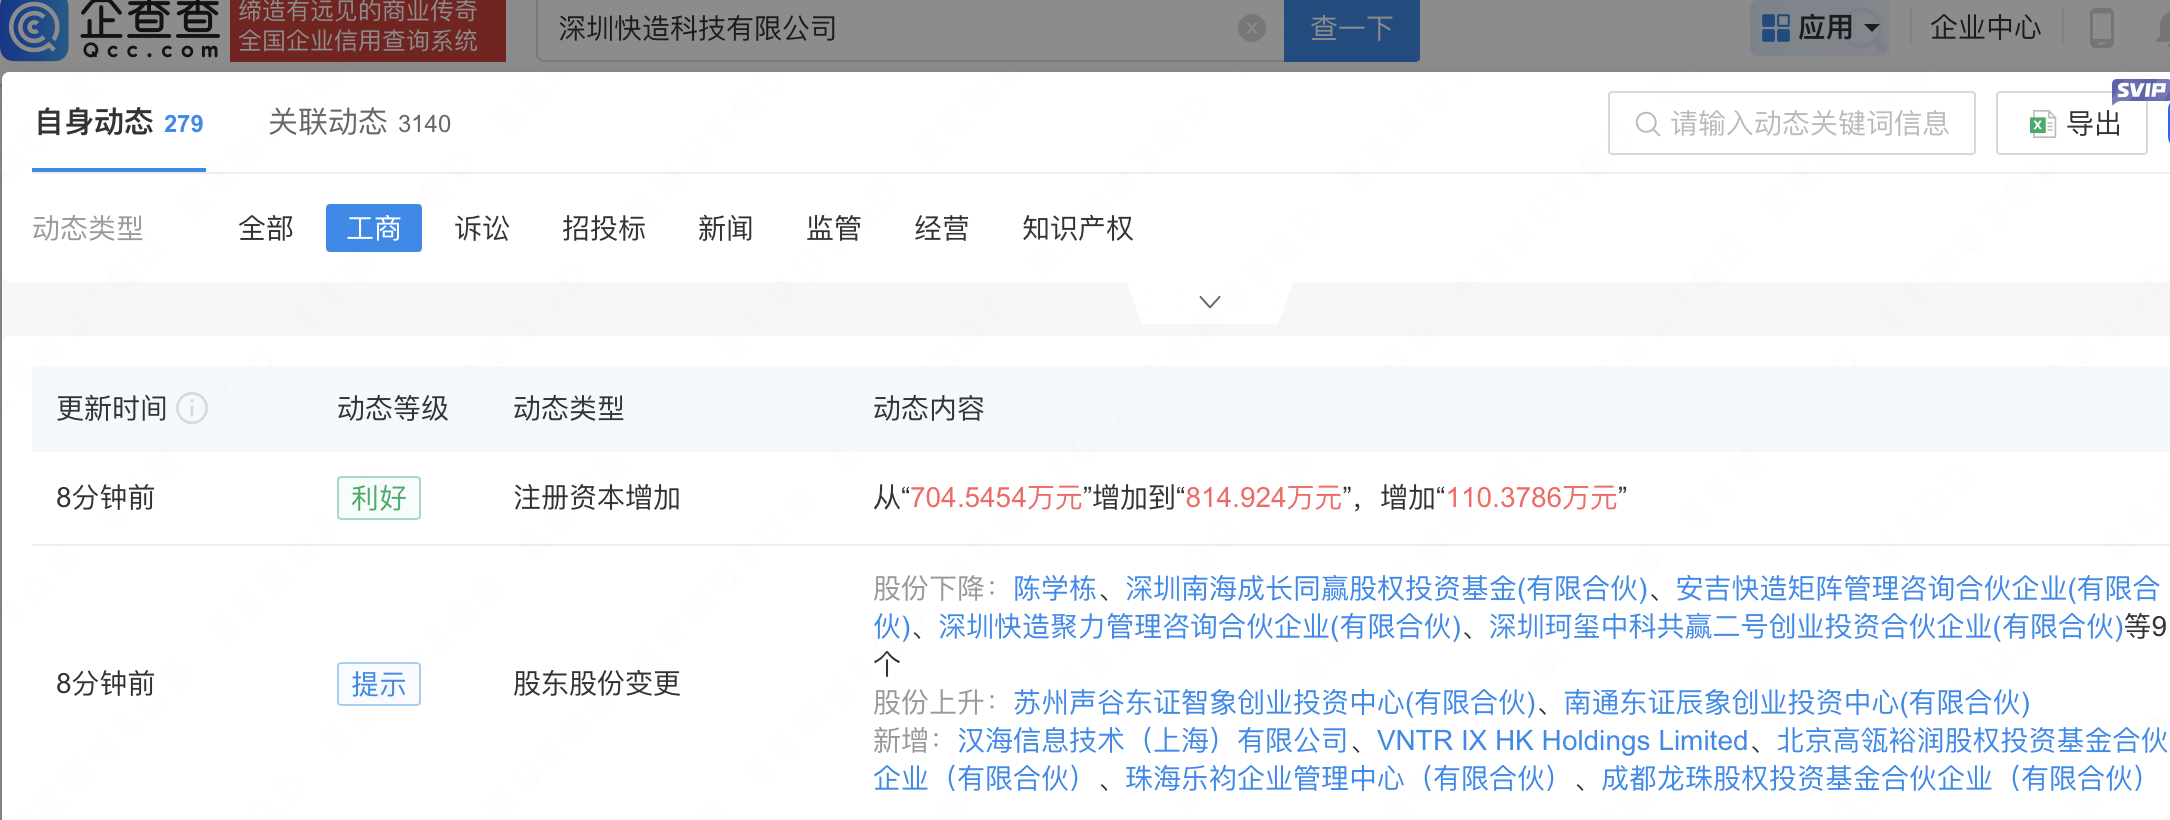
Task: Select the 诉讼 filter type
Action: pyautogui.click(x=482, y=228)
